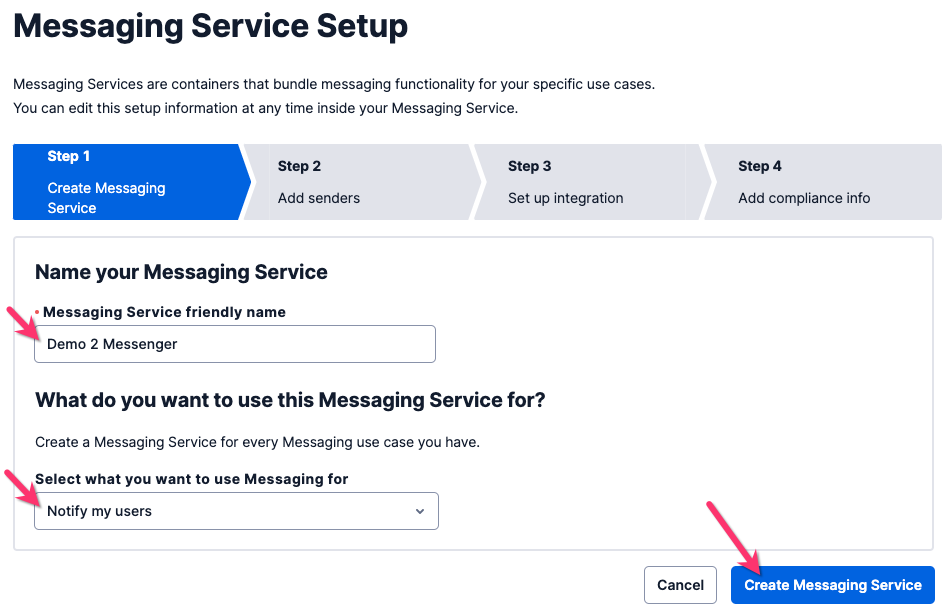
Task: Click the pink arrow pointing at name field
Action: click(x=21, y=323)
